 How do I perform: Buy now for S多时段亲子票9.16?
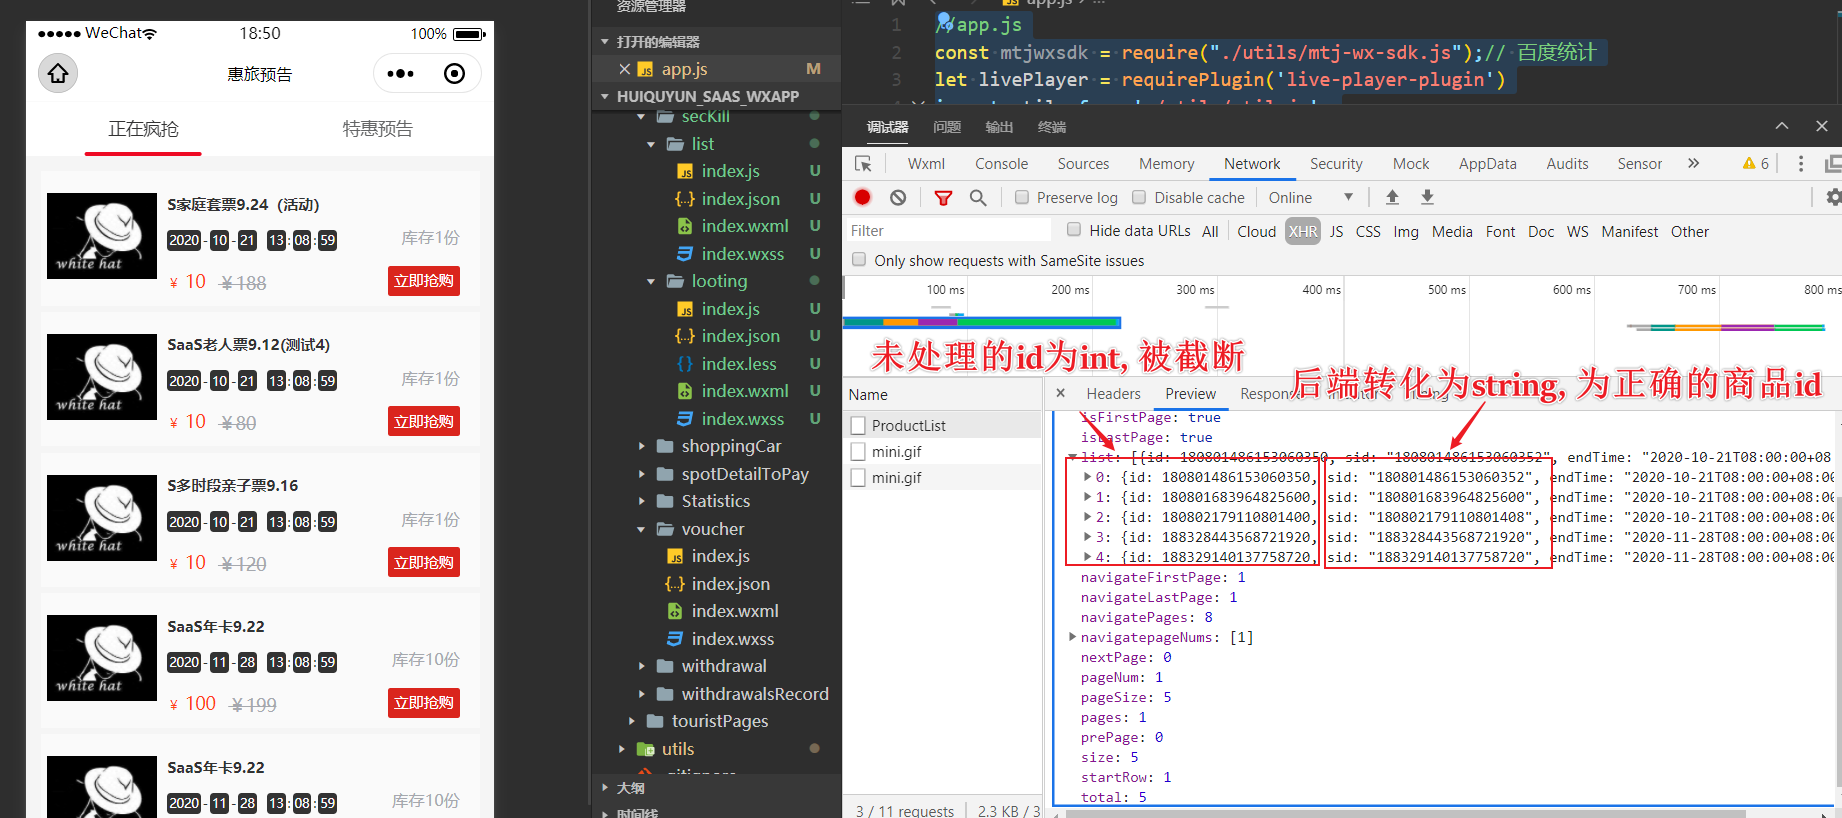tap(424, 562)
